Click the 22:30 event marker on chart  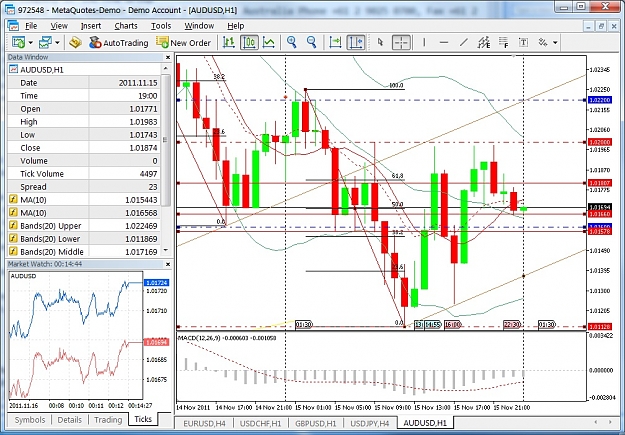[x=512, y=325]
